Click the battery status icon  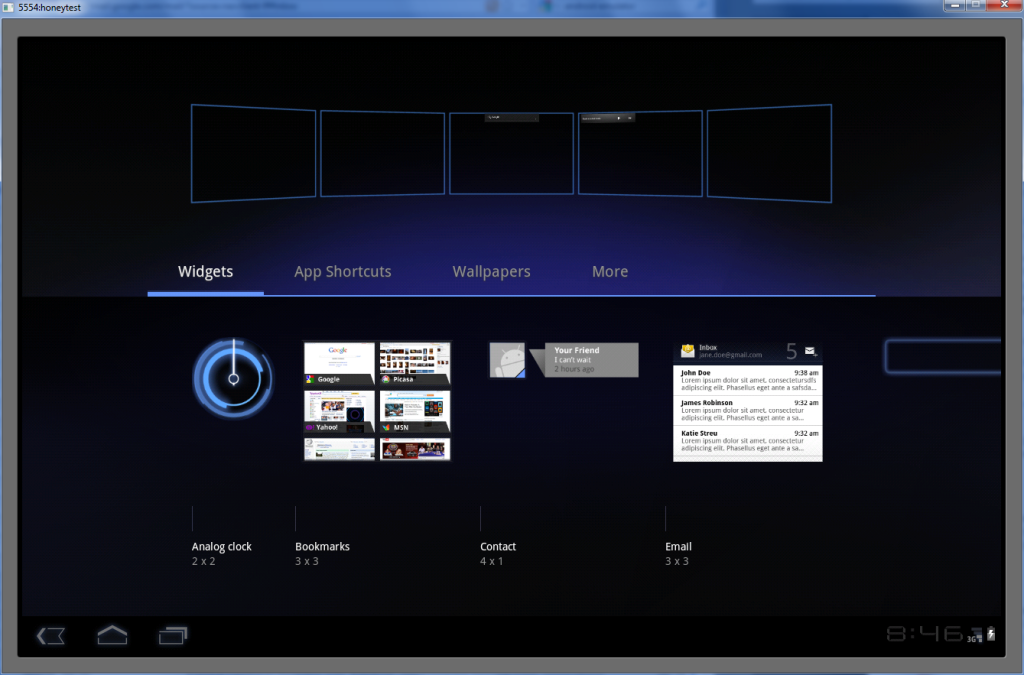[990, 633]
